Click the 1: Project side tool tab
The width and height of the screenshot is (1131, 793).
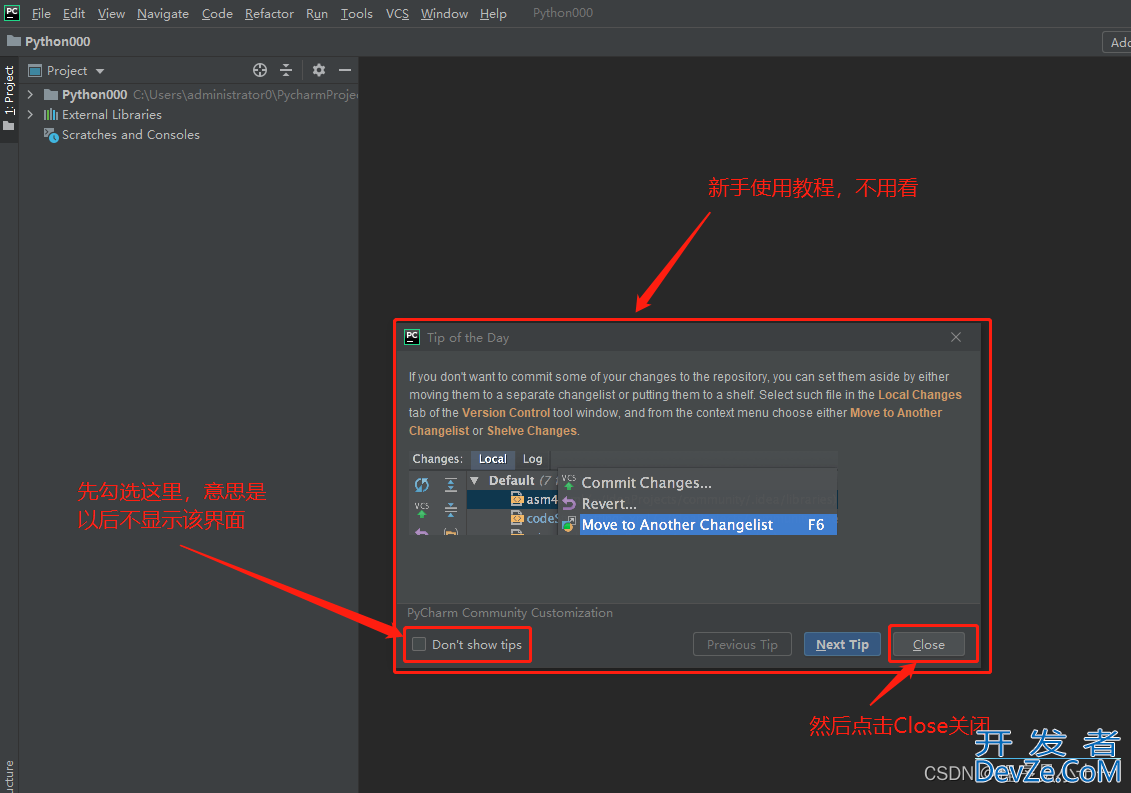point(9,97)
